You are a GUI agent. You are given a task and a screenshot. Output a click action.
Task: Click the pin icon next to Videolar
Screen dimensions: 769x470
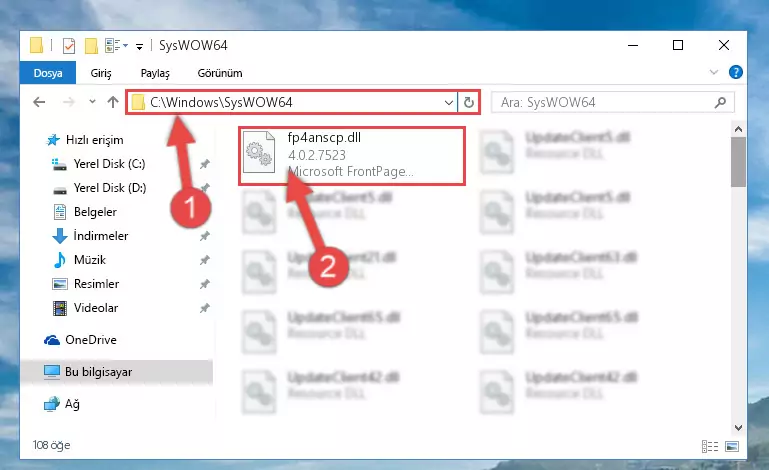[x=205, y=308]
